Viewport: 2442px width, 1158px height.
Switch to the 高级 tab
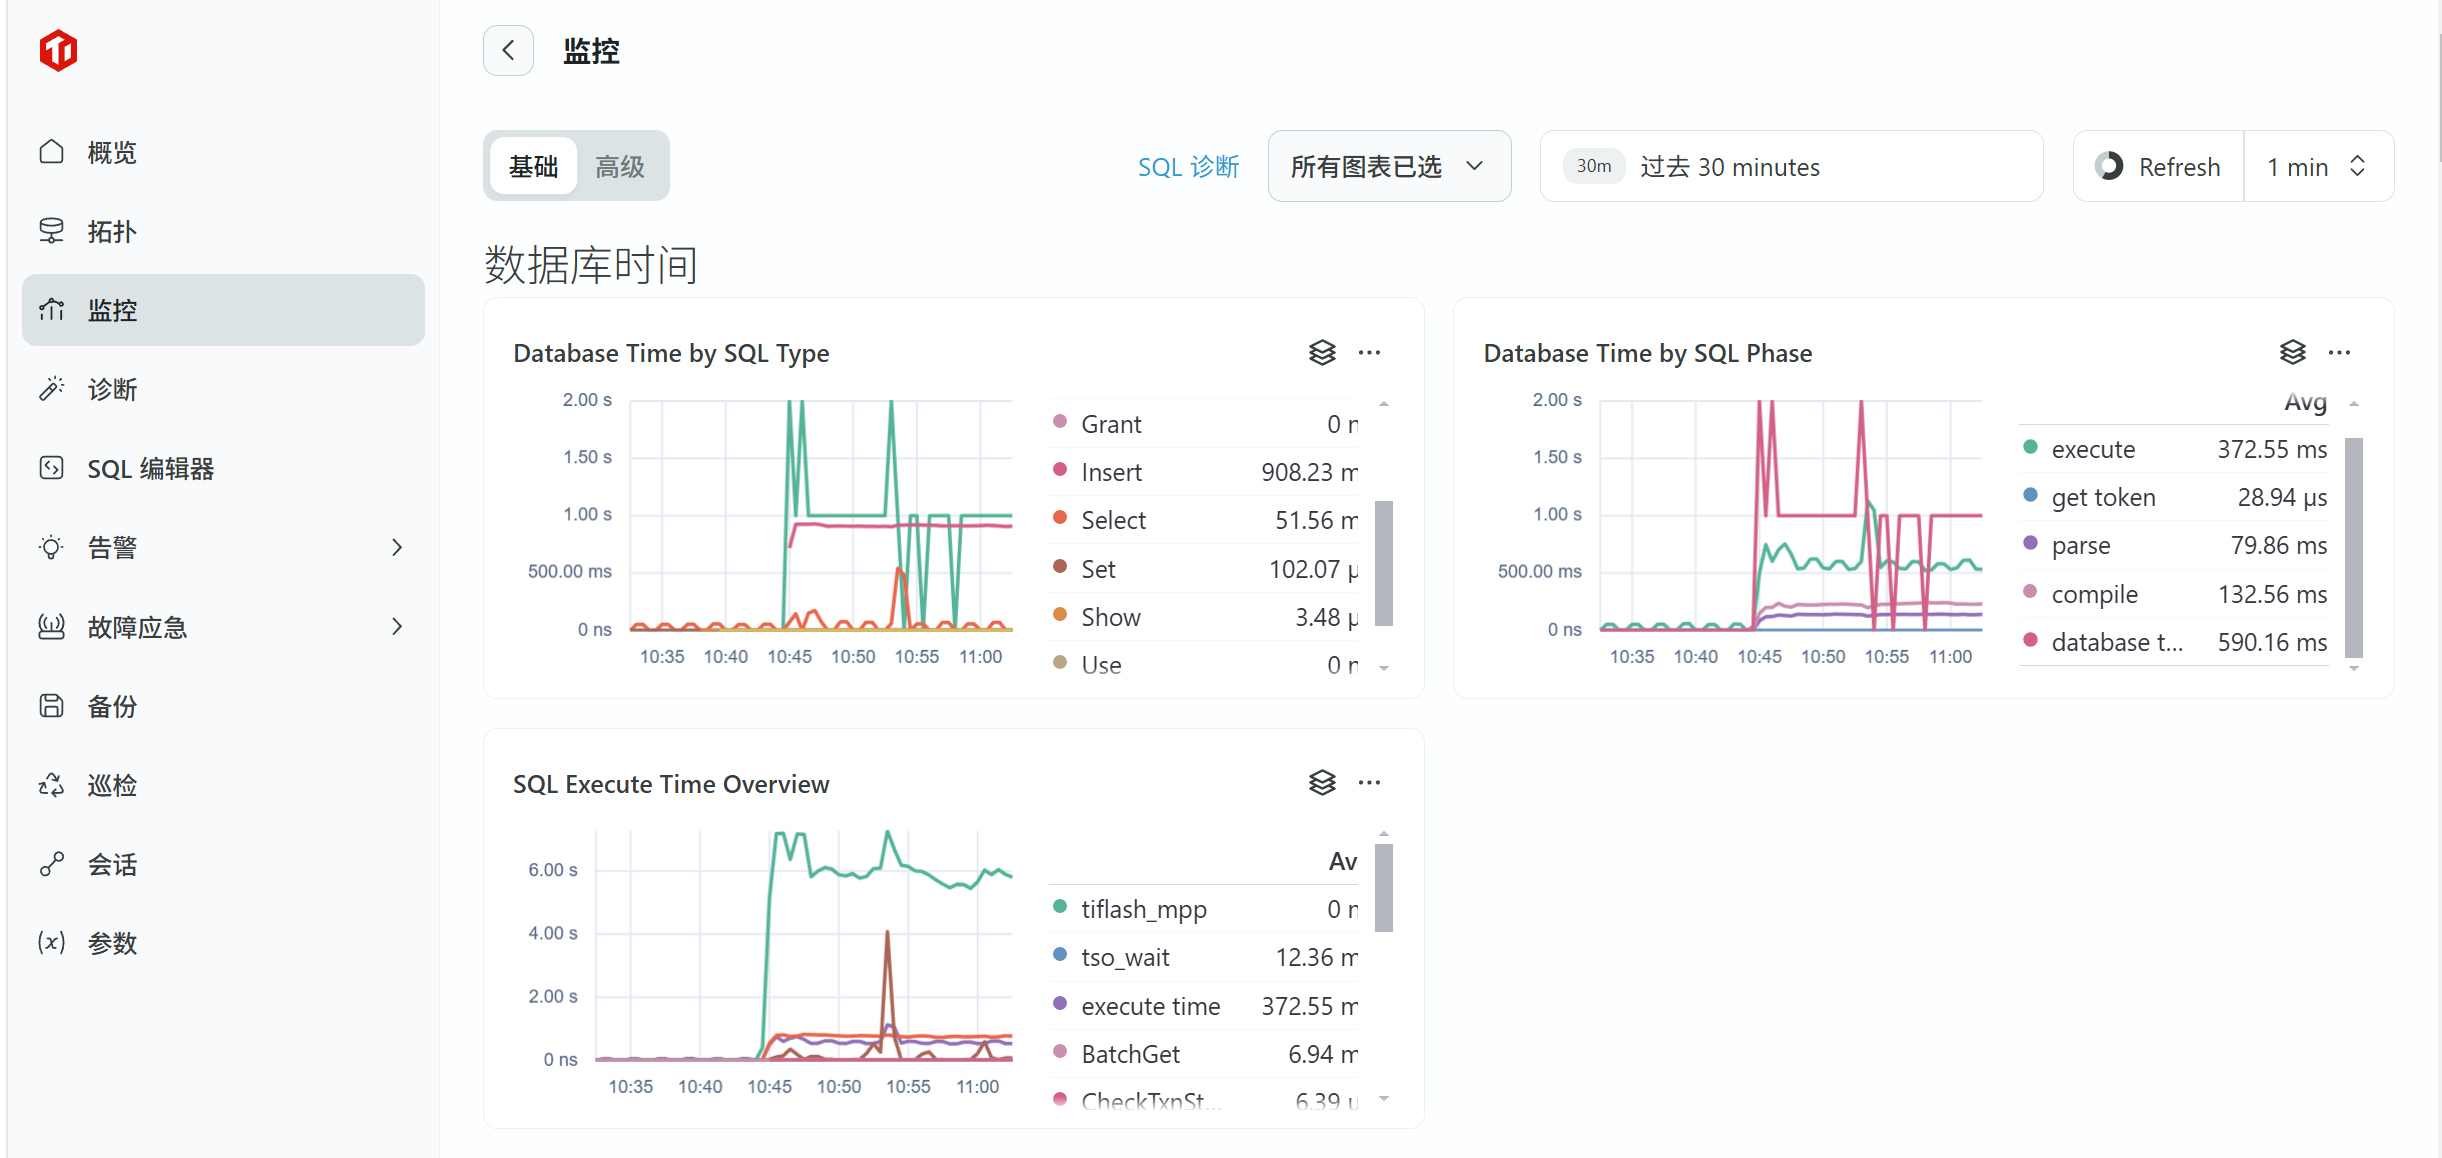[x=620, y=166]
